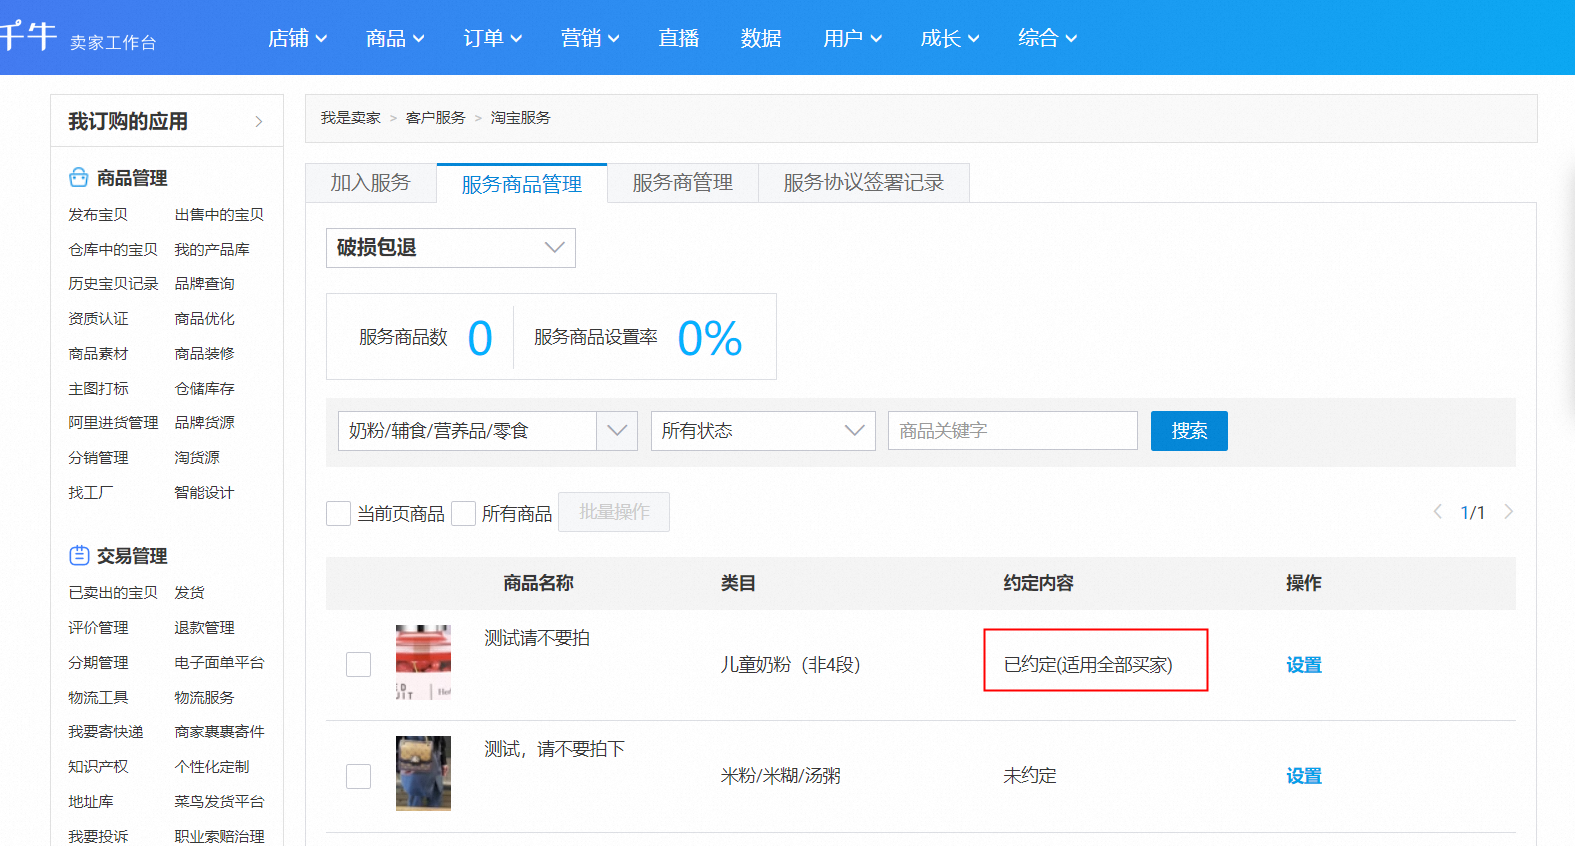Tick the 所有商品 checkbox

click(463, 513)
